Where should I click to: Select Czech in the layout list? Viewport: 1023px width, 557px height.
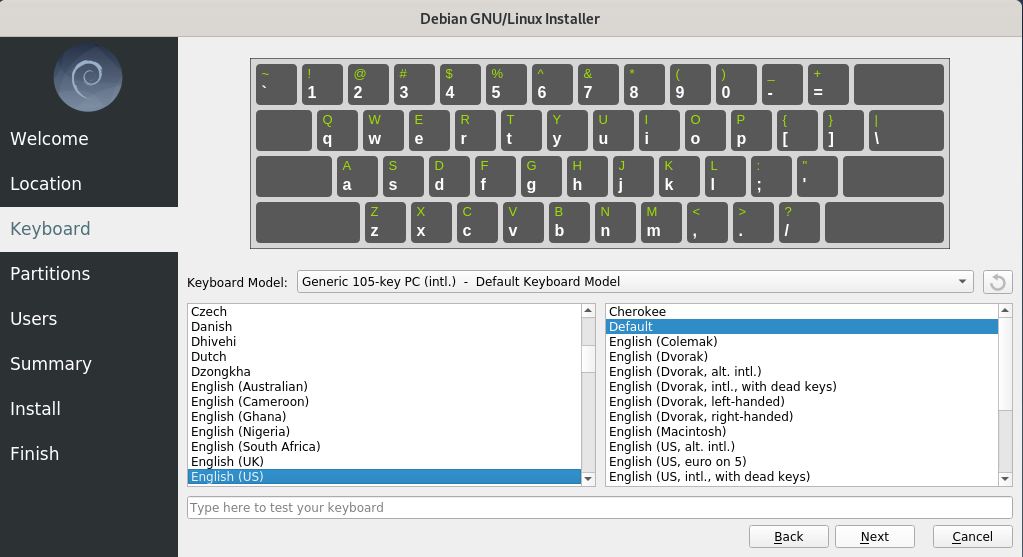[x=384, y=312]
